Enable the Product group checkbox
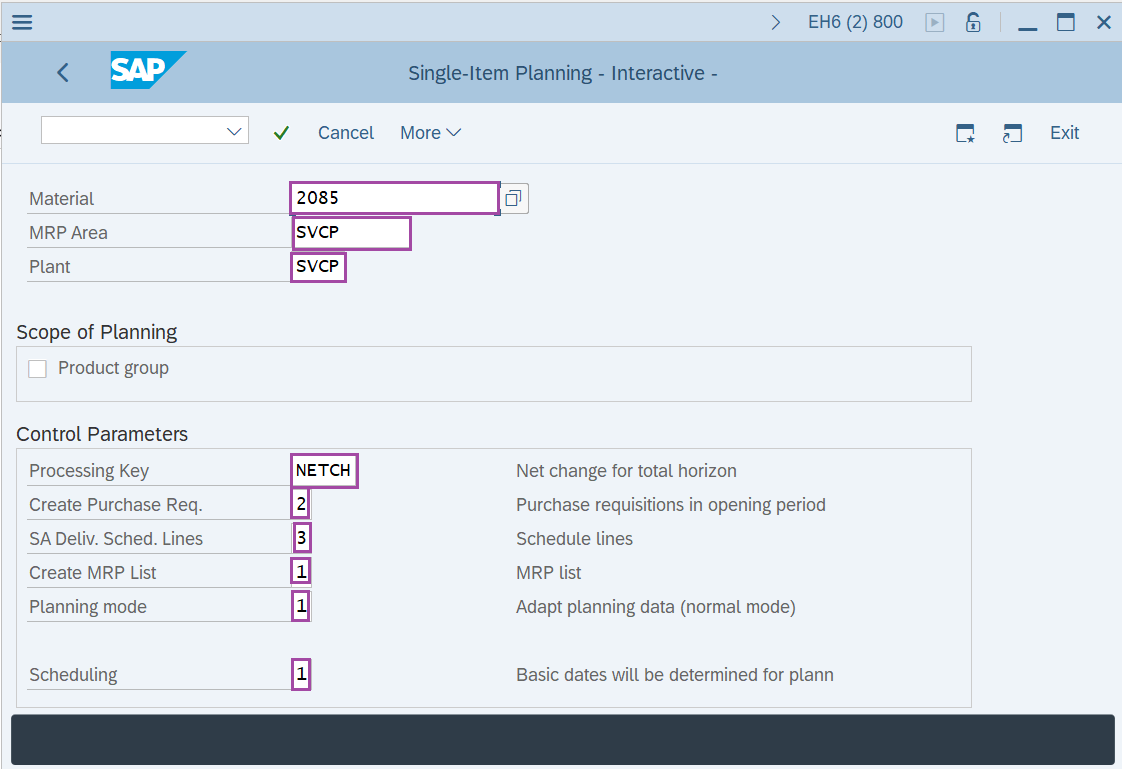Screen dimensions: 1122x769 [37, 368]
